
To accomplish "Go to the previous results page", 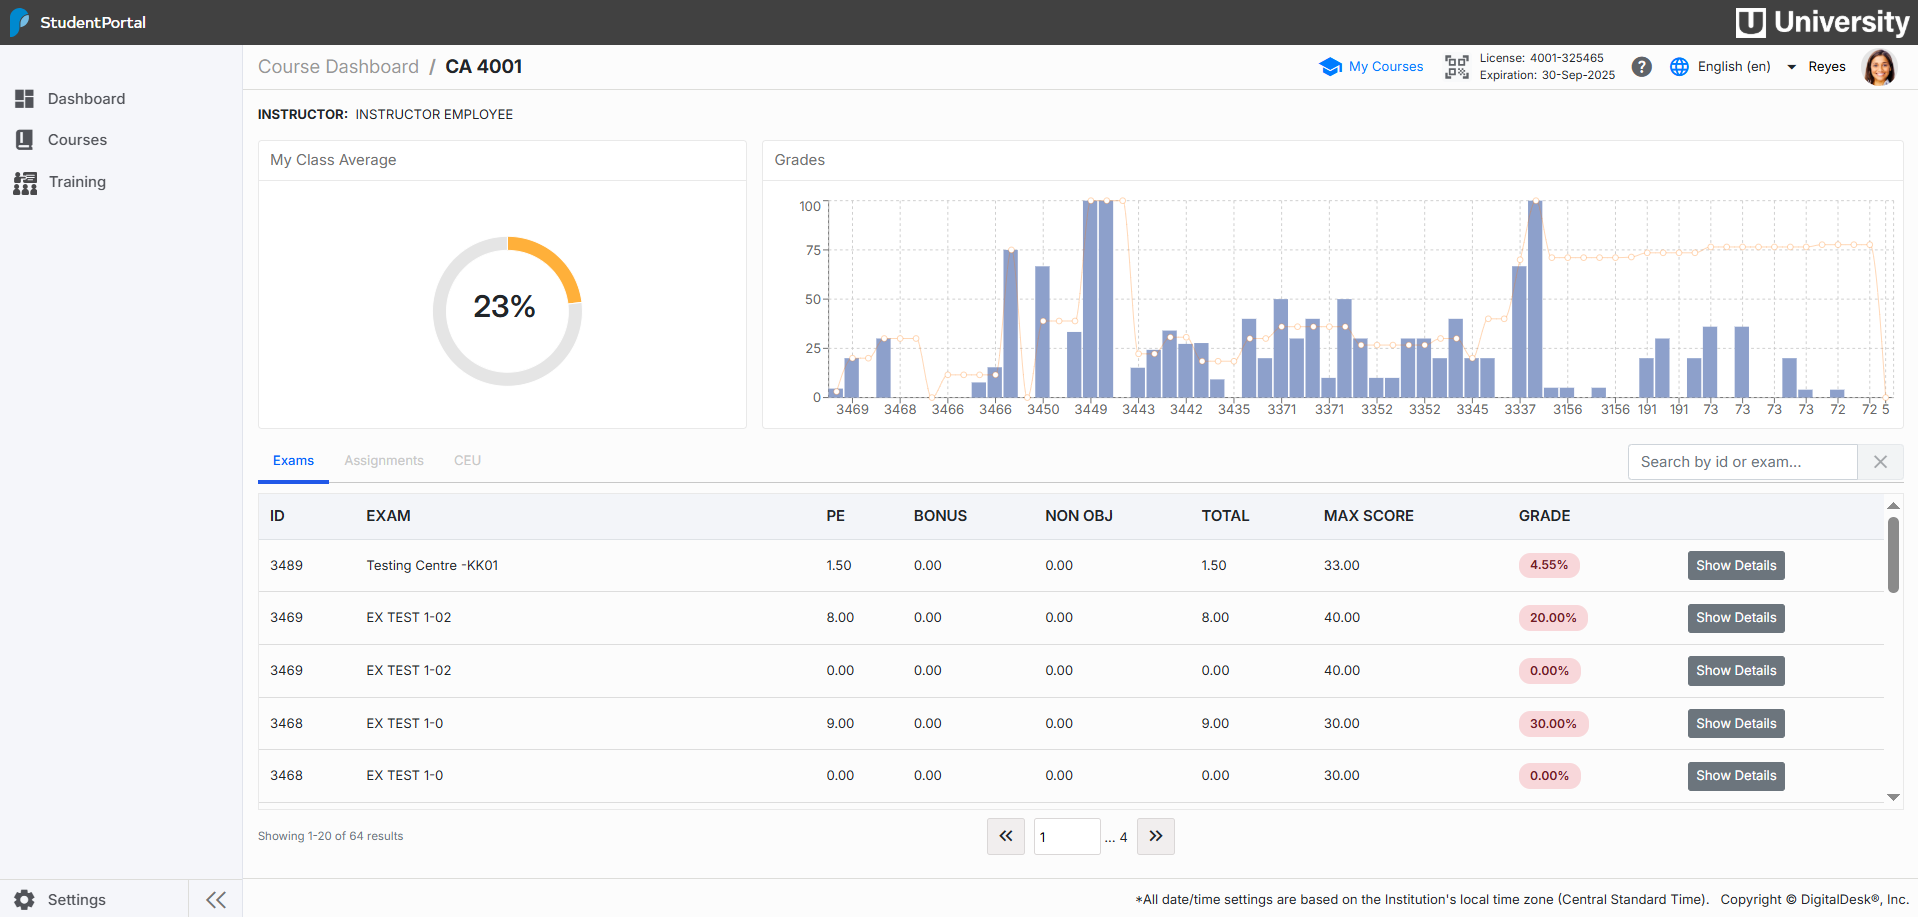I will 1005,836.
